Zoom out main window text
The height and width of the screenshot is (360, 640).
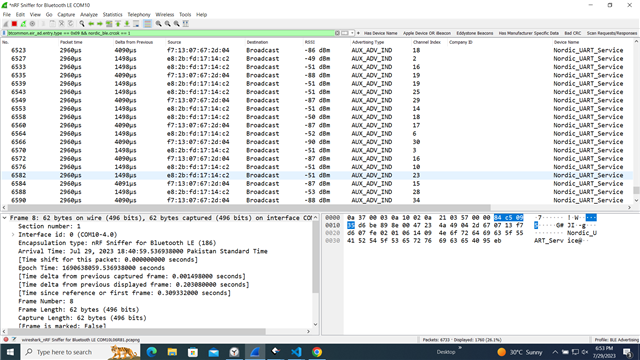pyautogui.click(x=167, y=24)
